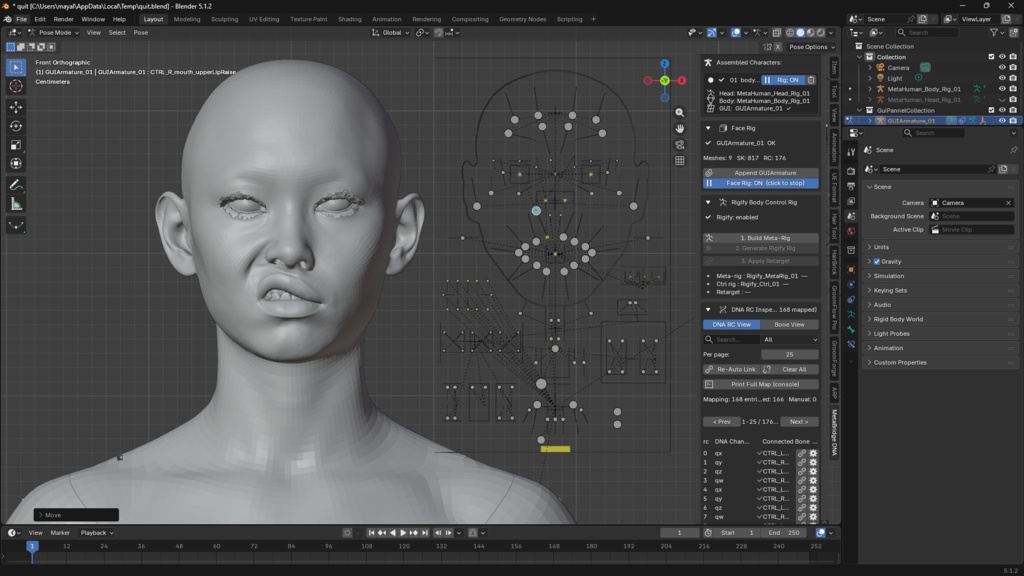Open the gear settings for row 1 qy
The image size is (1024, 576).
tap(813, 462)
